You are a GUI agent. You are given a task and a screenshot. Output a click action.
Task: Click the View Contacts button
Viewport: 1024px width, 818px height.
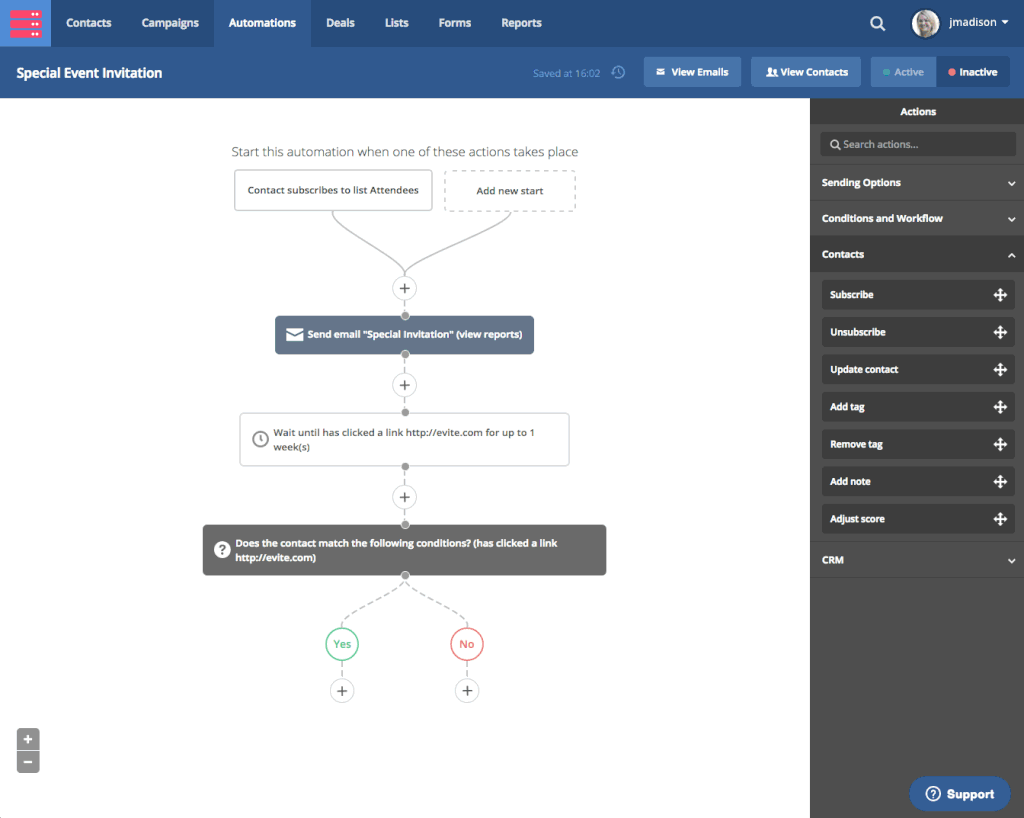[x=806, y=72]
